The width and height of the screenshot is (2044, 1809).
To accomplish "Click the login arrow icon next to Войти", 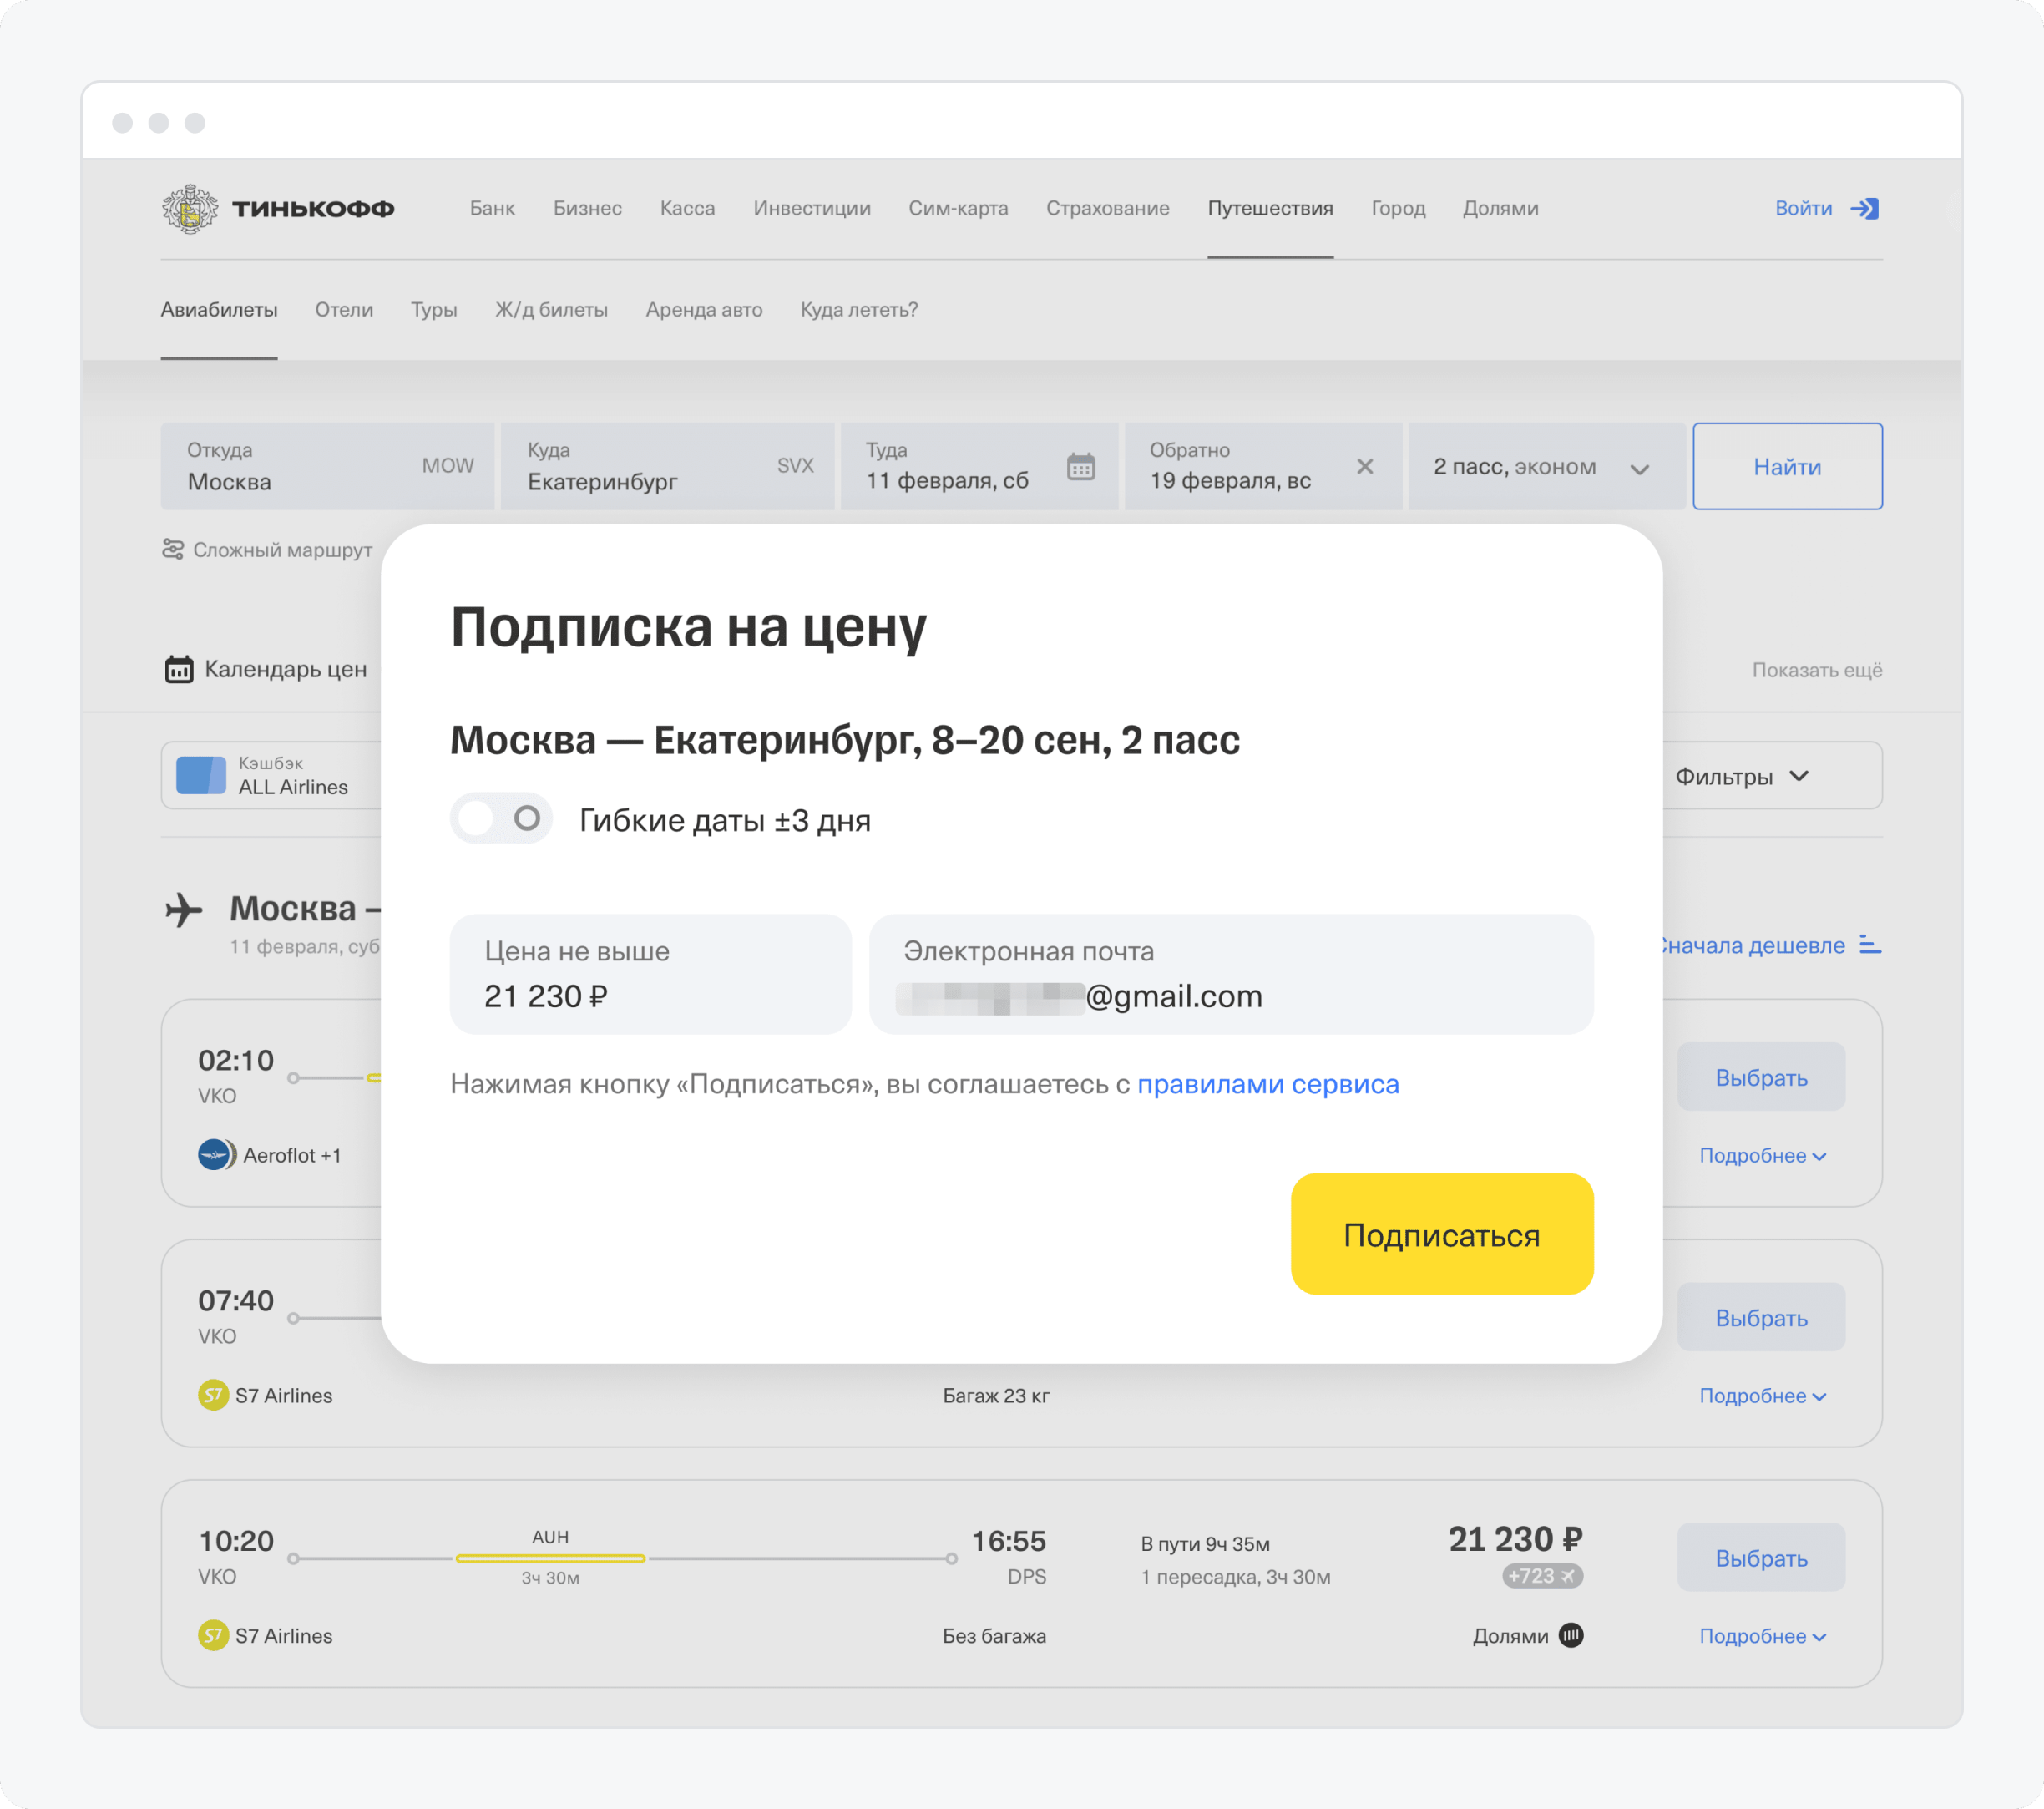I will point(1865,208).
